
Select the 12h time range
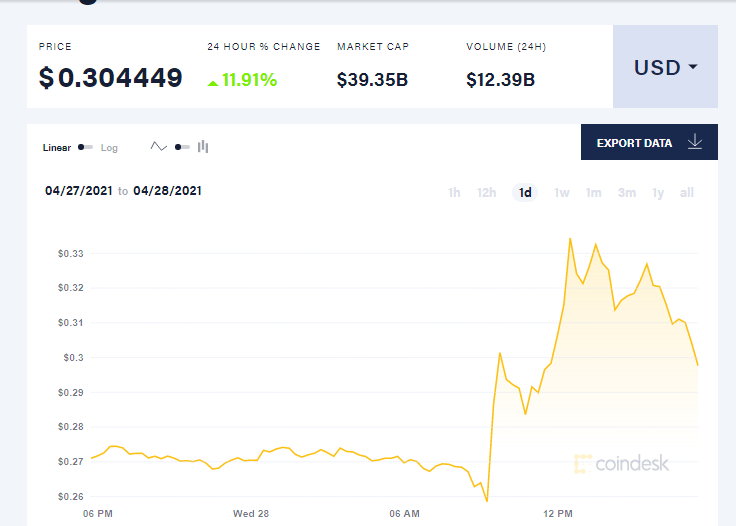486,192
